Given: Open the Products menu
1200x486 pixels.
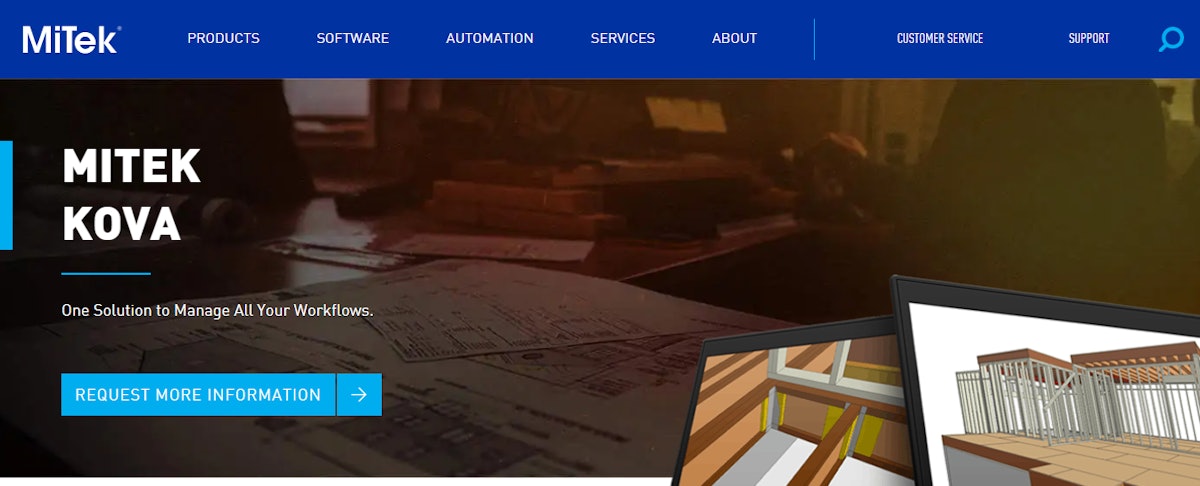Looking at the screenshot, I should click(x=223, y=39).
